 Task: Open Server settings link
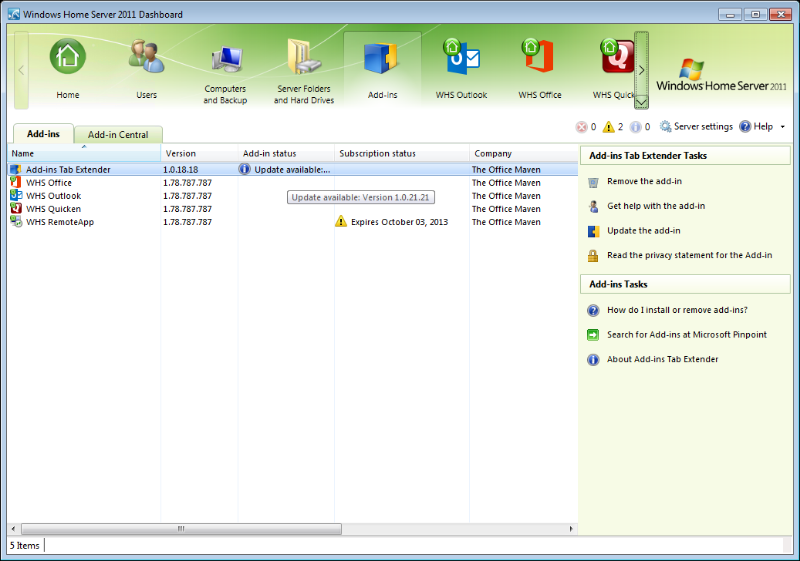(x=703, y=126)
